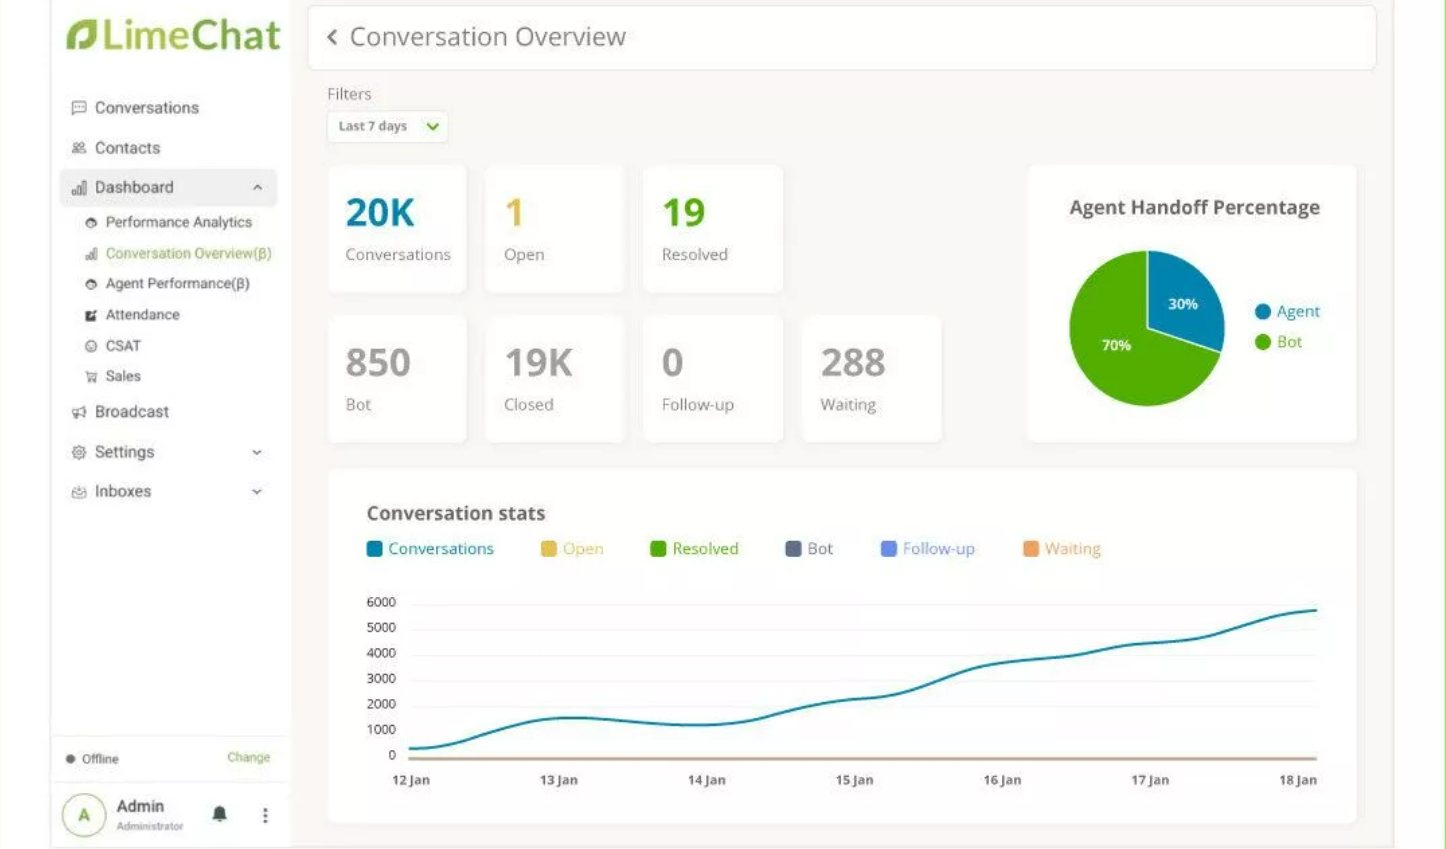
Task: Click the Dashboard bar chart icon
Action: pos(79,188)
